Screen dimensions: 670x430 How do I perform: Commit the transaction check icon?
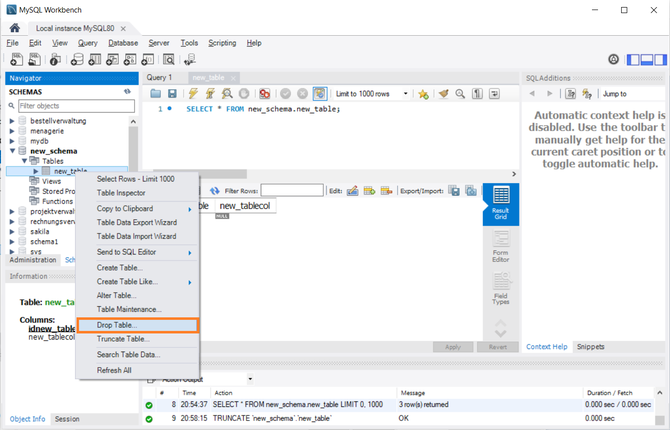[x=285, y=94]
